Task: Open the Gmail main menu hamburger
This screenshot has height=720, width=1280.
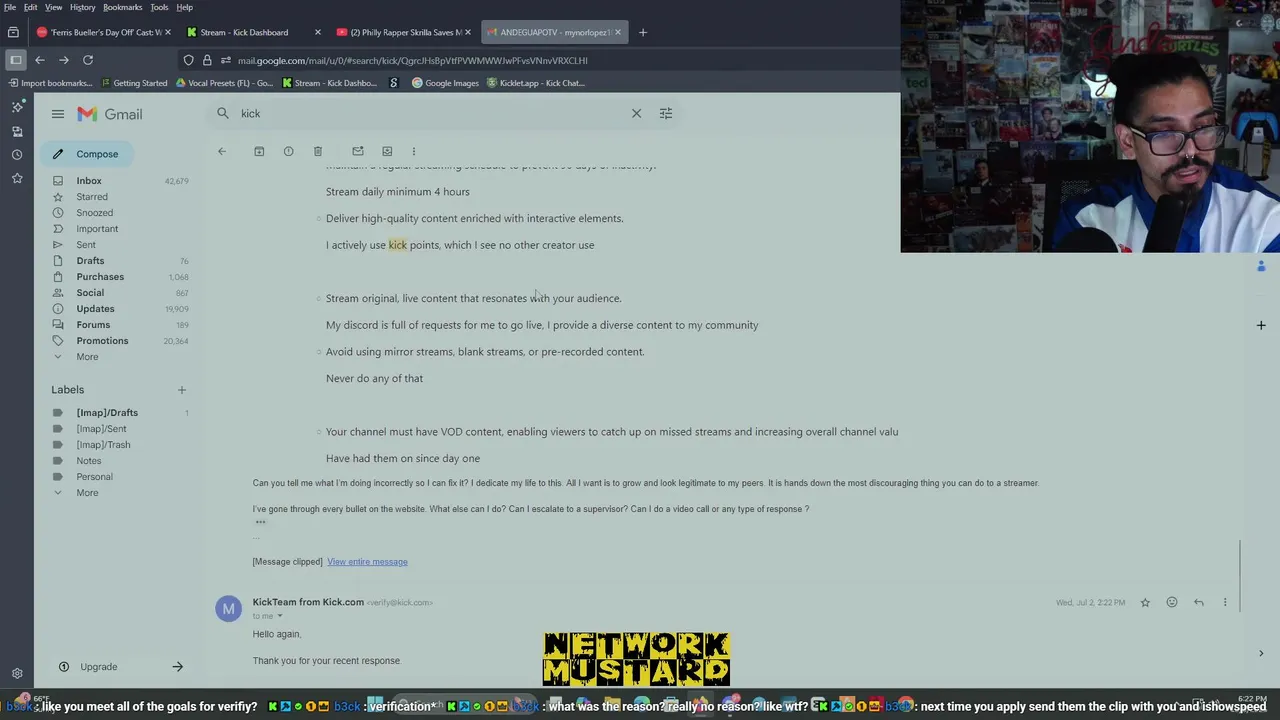Action: [x=58, y=114]
